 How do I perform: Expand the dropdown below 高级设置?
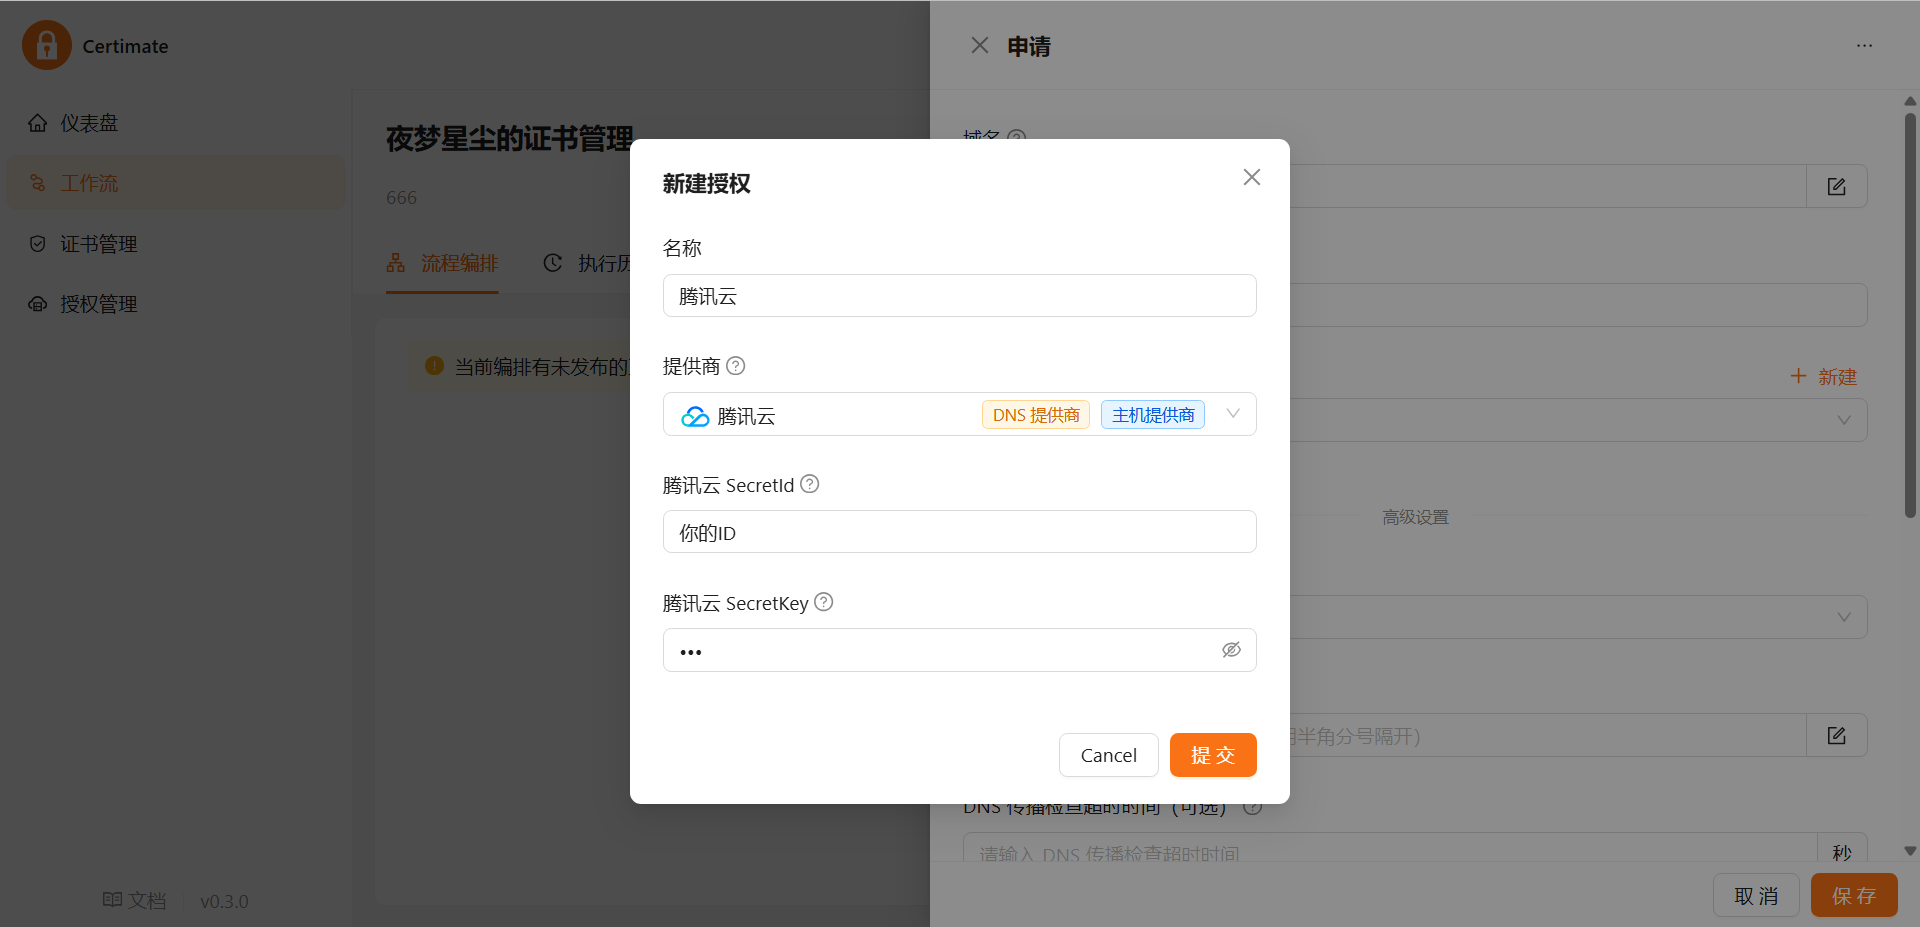pyautogui.click(x=1843, y=617)
